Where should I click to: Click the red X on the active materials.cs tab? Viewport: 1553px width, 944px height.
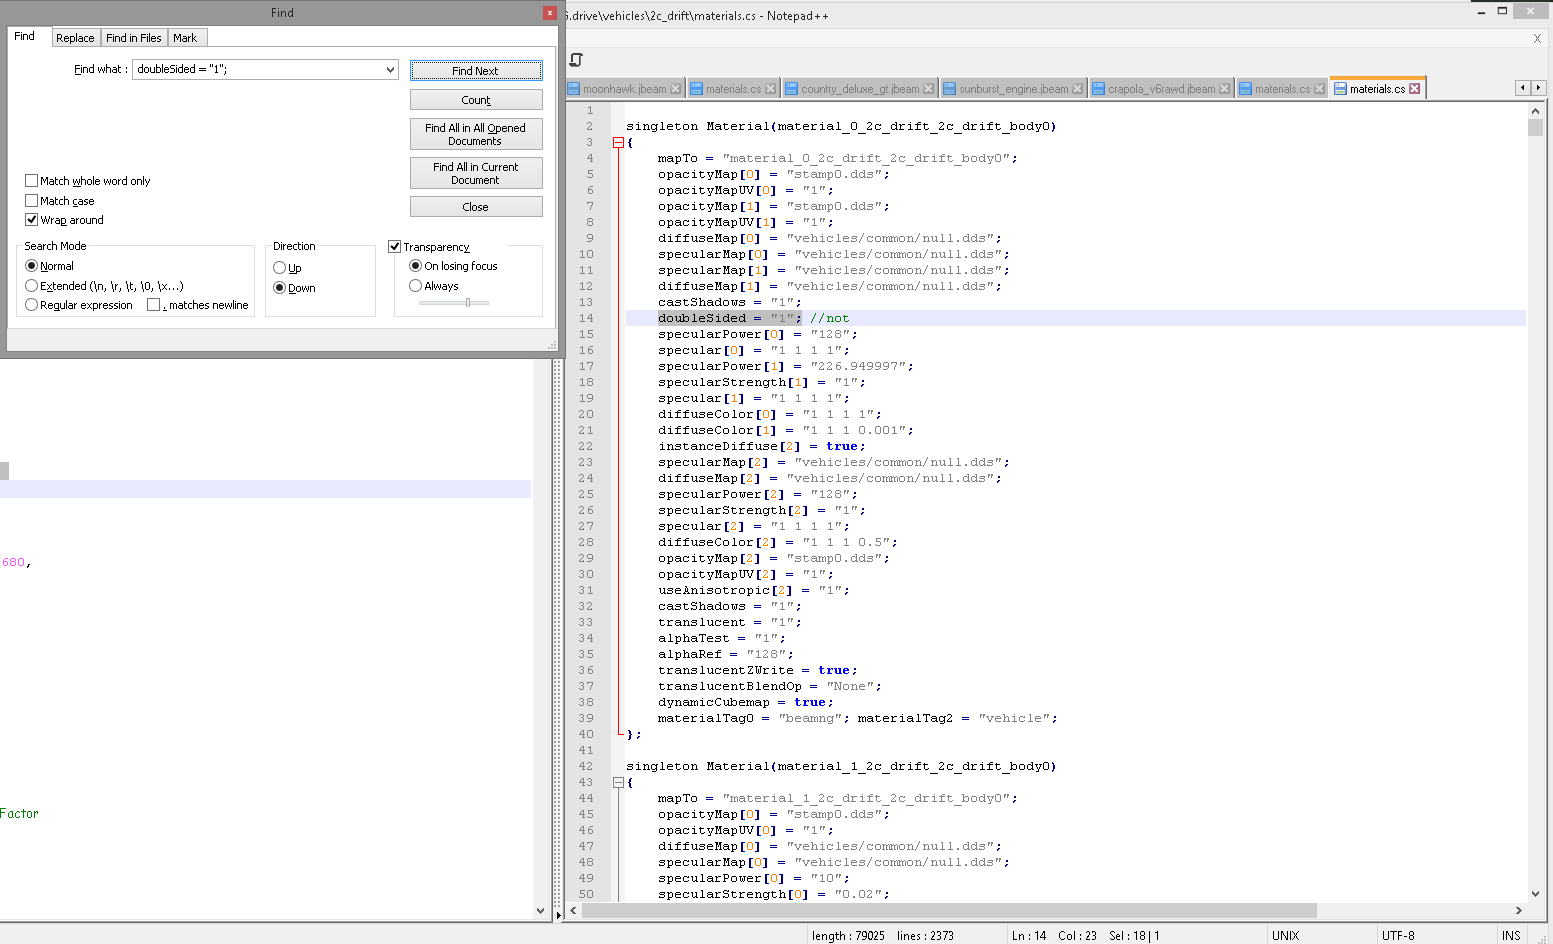[x=1414, y=89]
